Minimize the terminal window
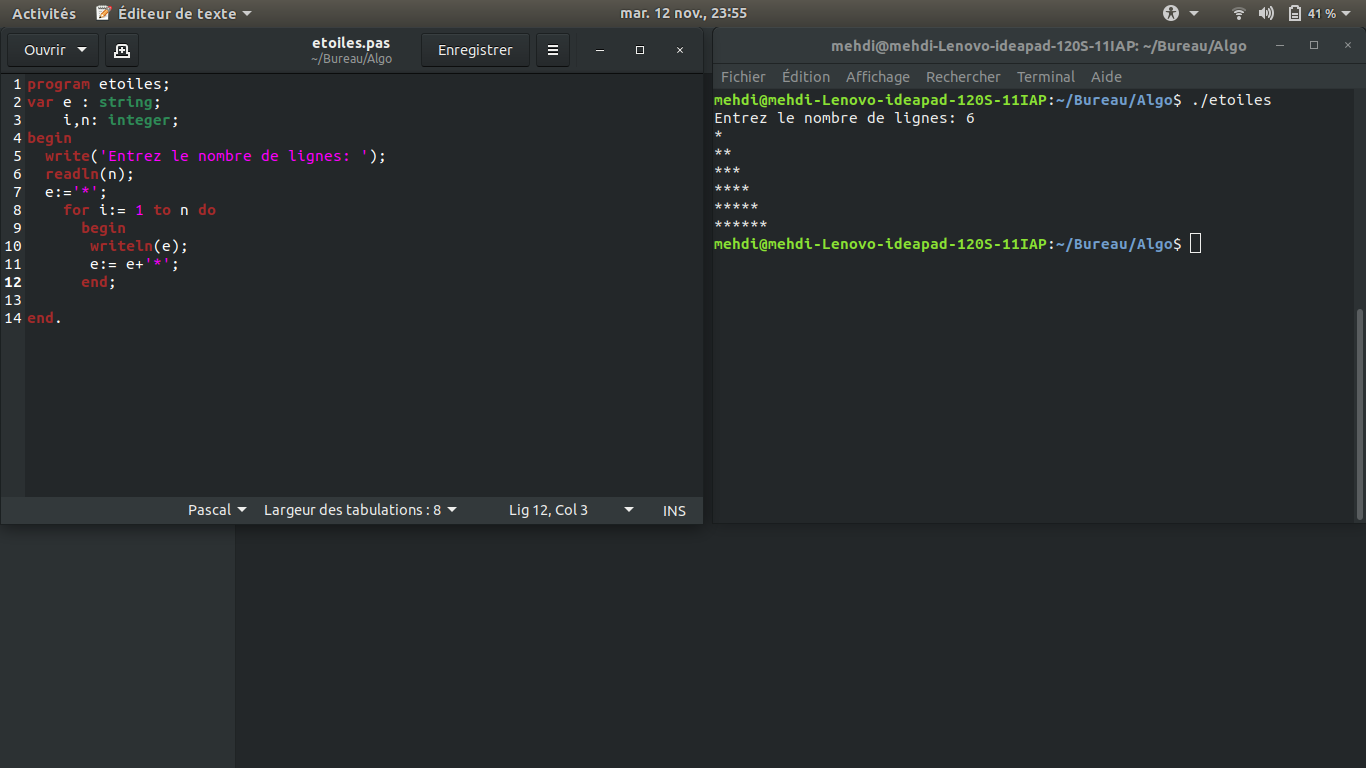Viewport: 1366px width, 768px height. click(1281, 46)
